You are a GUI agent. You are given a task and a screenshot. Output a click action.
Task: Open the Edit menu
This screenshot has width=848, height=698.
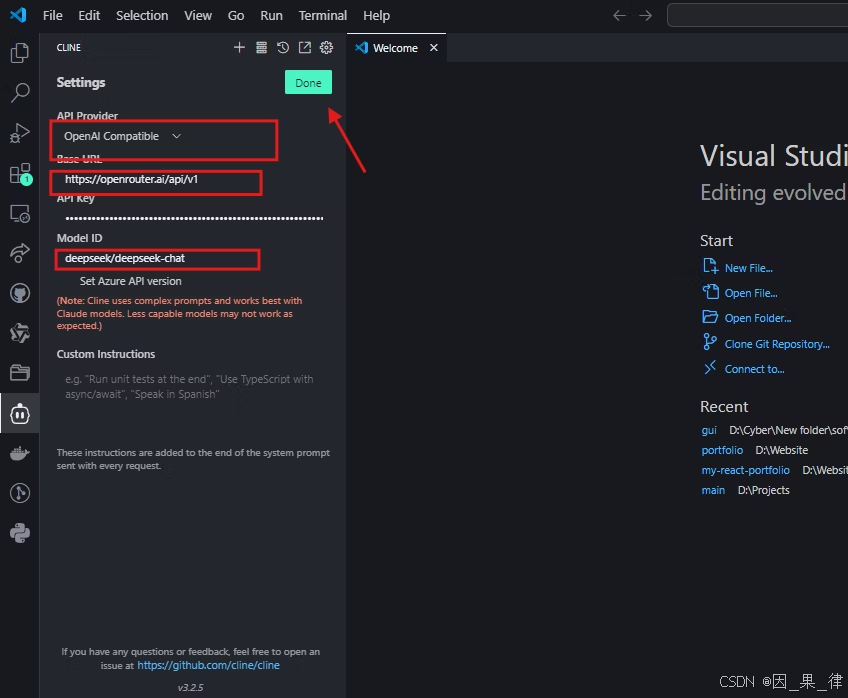tap(89, 16)
